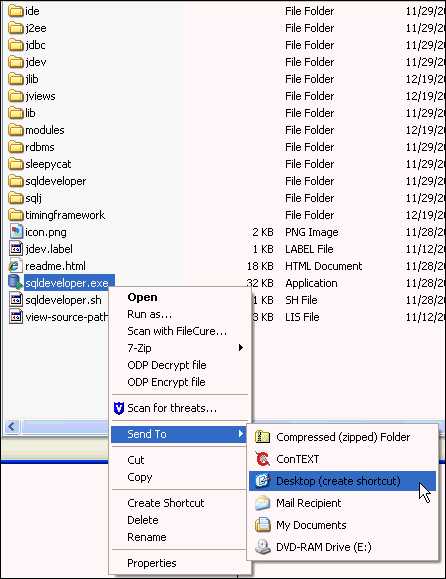Viewport: 446px width, 579px height.
Task: Click the sqldeveloper.exe database application icon
Action: (15, 282)
